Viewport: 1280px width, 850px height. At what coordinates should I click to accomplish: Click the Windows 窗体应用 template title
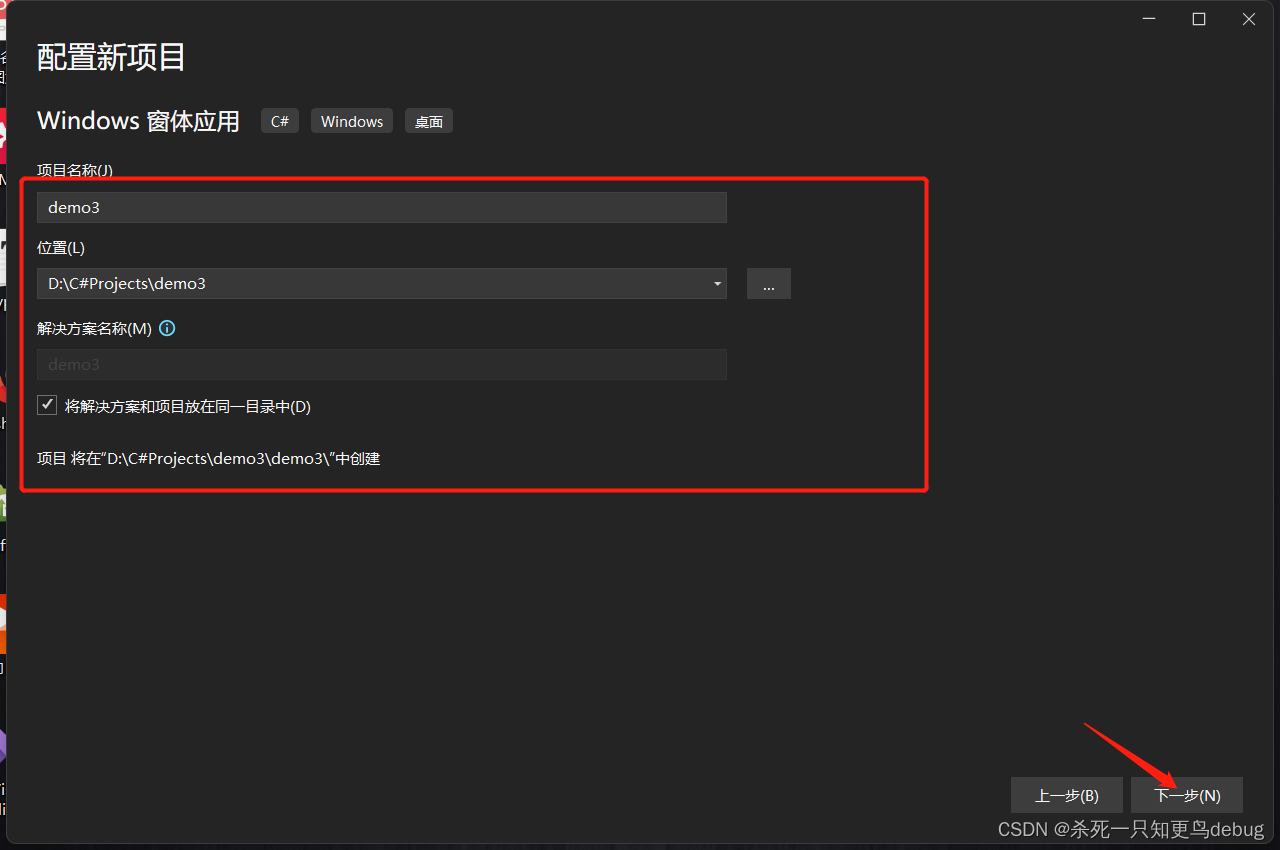point(138,121)
